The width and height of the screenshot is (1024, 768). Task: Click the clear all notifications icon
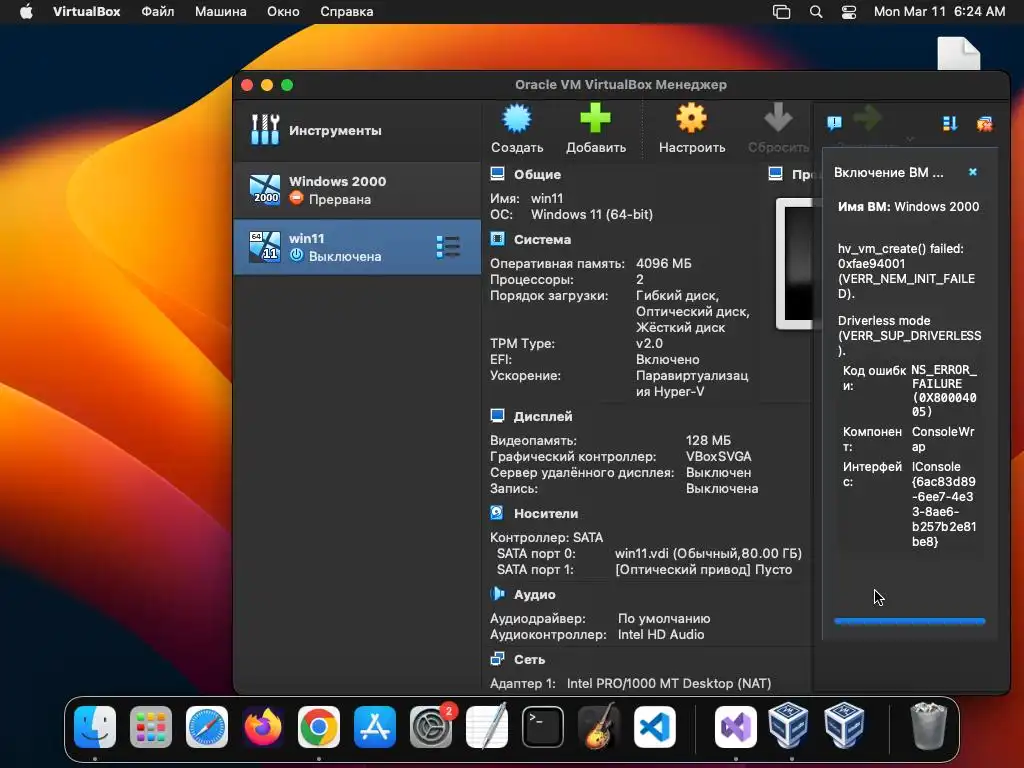tap(985, 123)
